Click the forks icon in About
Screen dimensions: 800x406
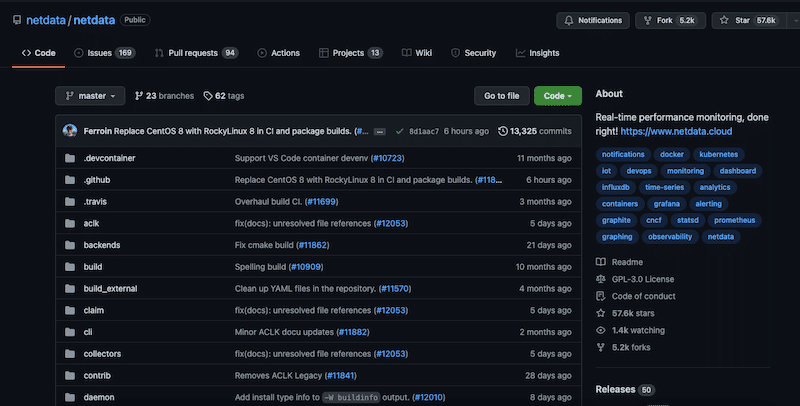pos(601,347)
